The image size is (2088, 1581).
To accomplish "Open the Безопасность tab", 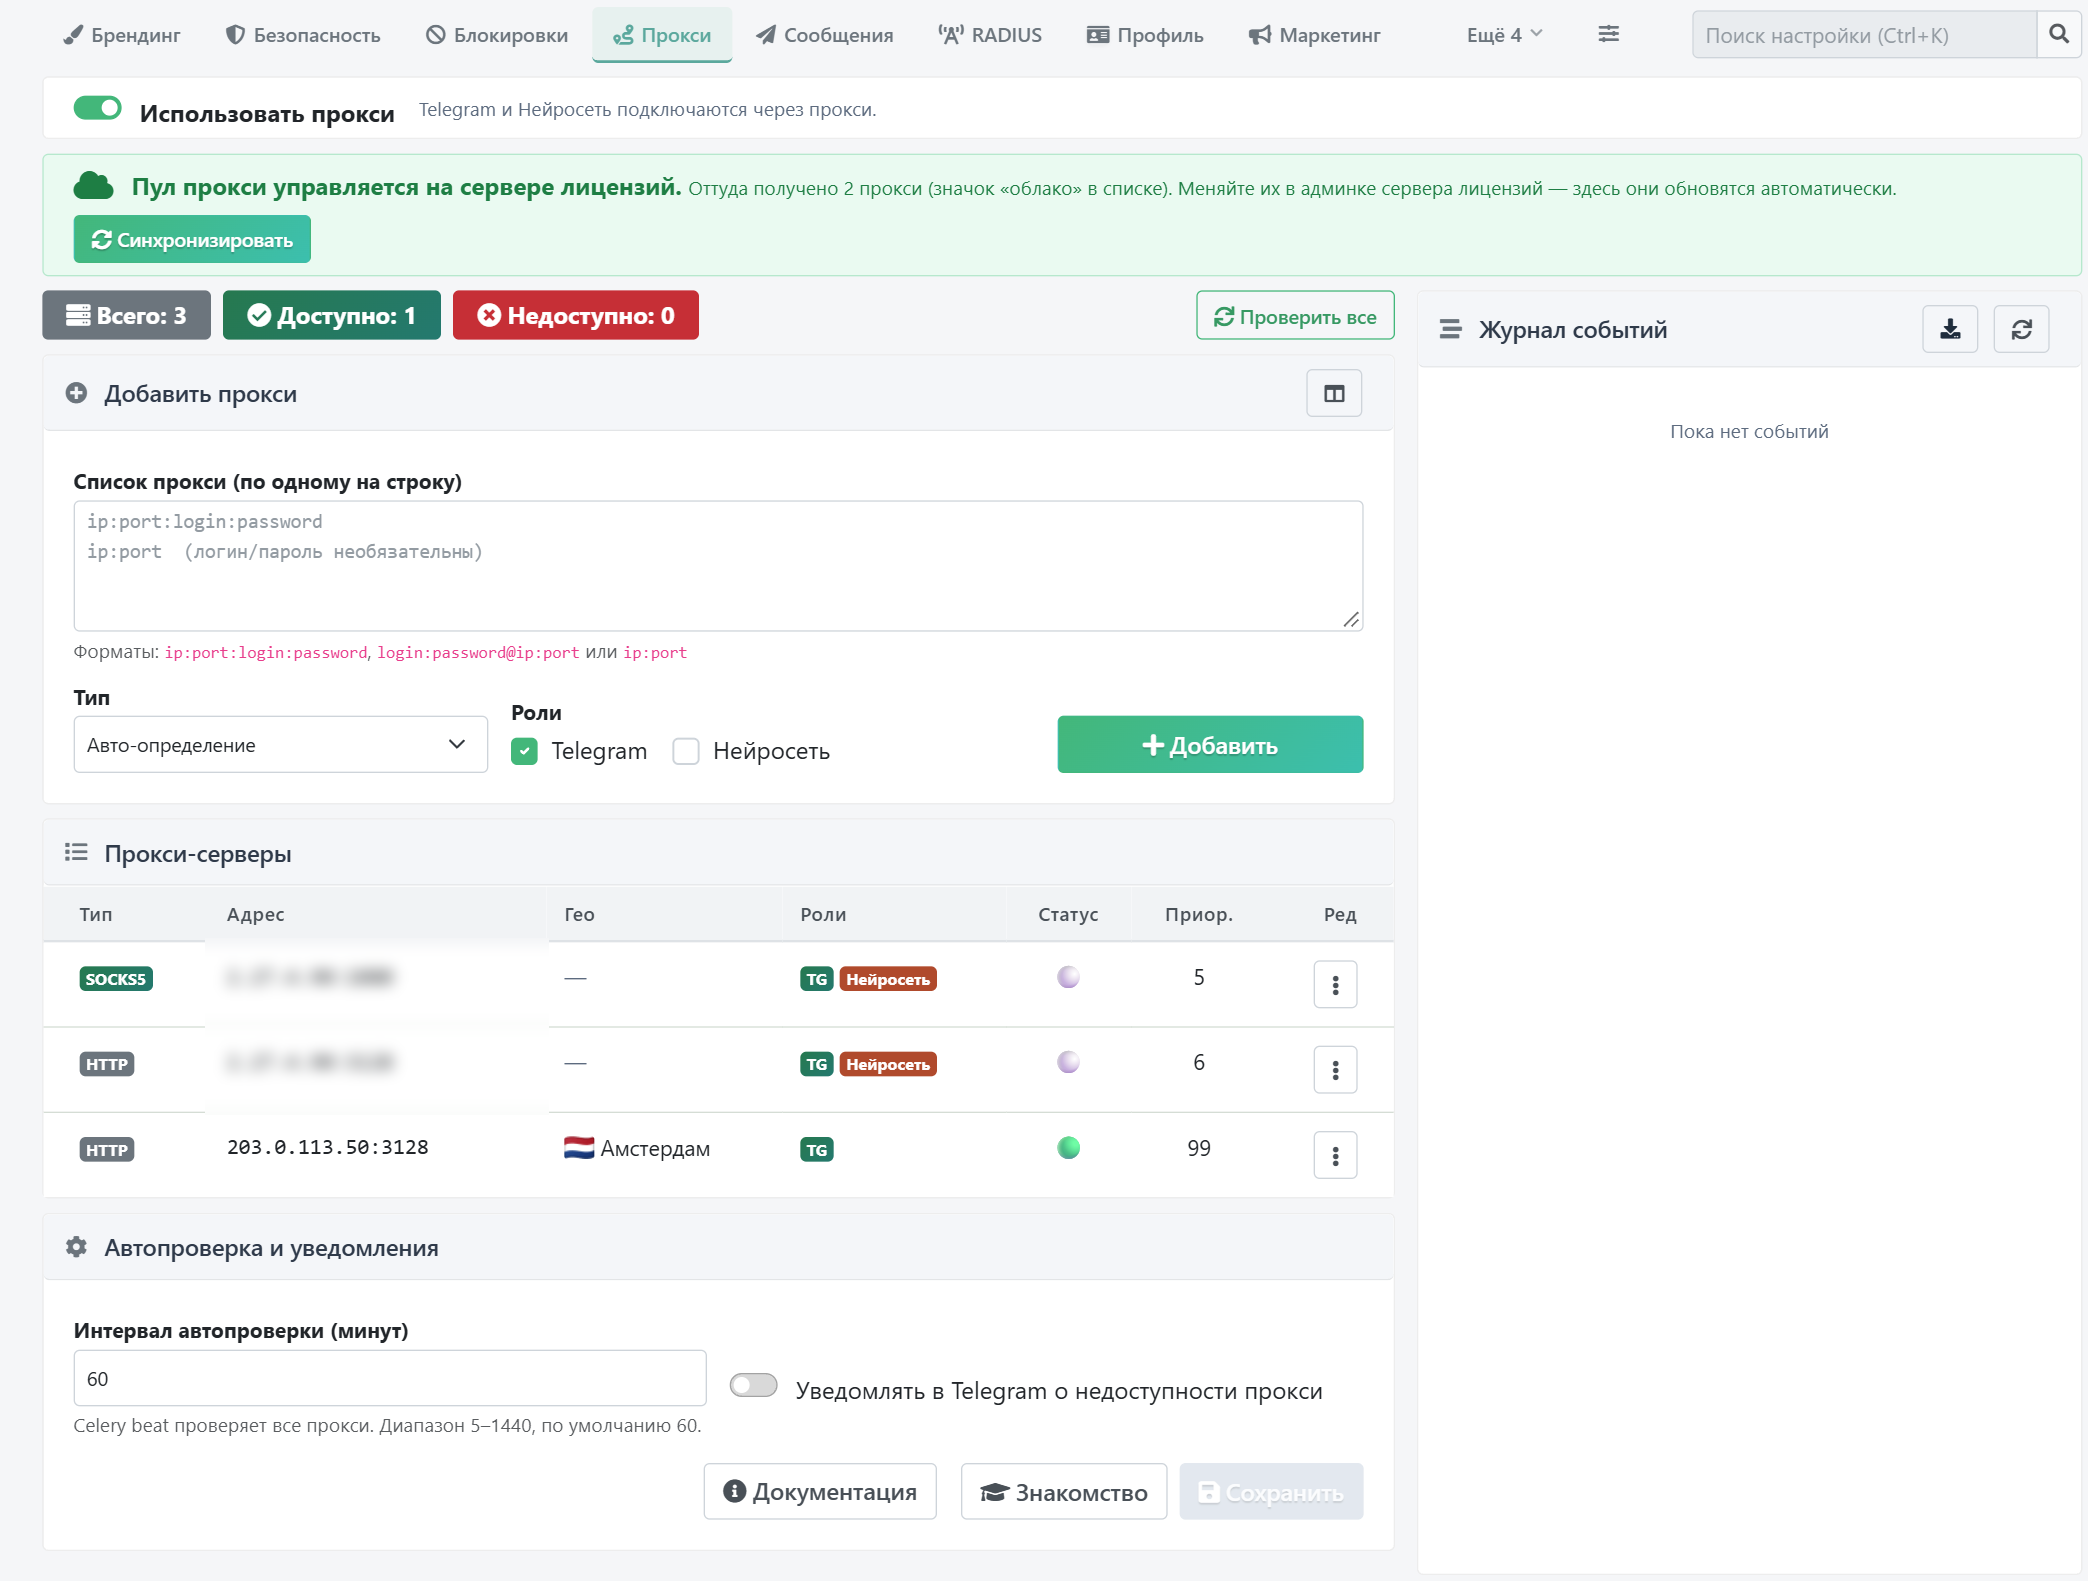I will pos(303,35).
